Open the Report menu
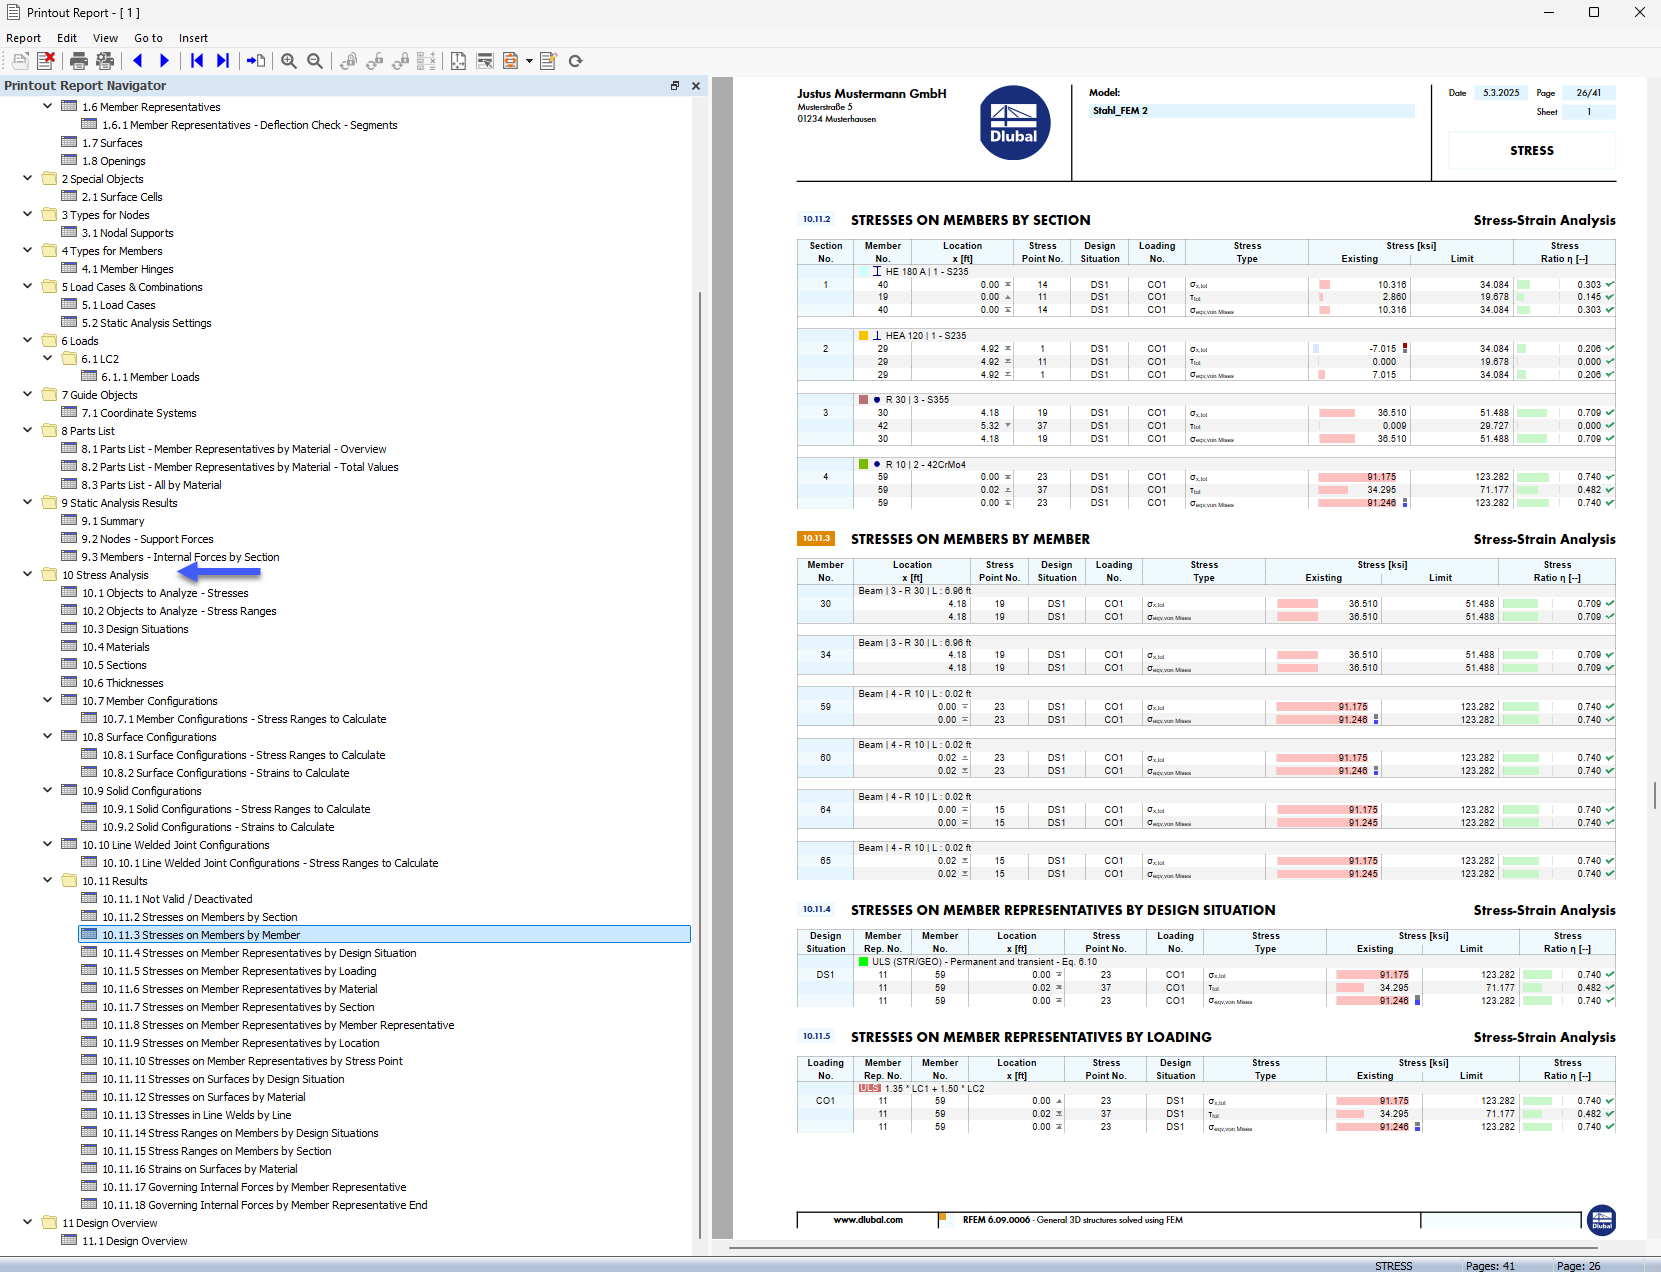Image resolution: width=1661 pixels, height=1272 pixels. click(x=23, y=38)
